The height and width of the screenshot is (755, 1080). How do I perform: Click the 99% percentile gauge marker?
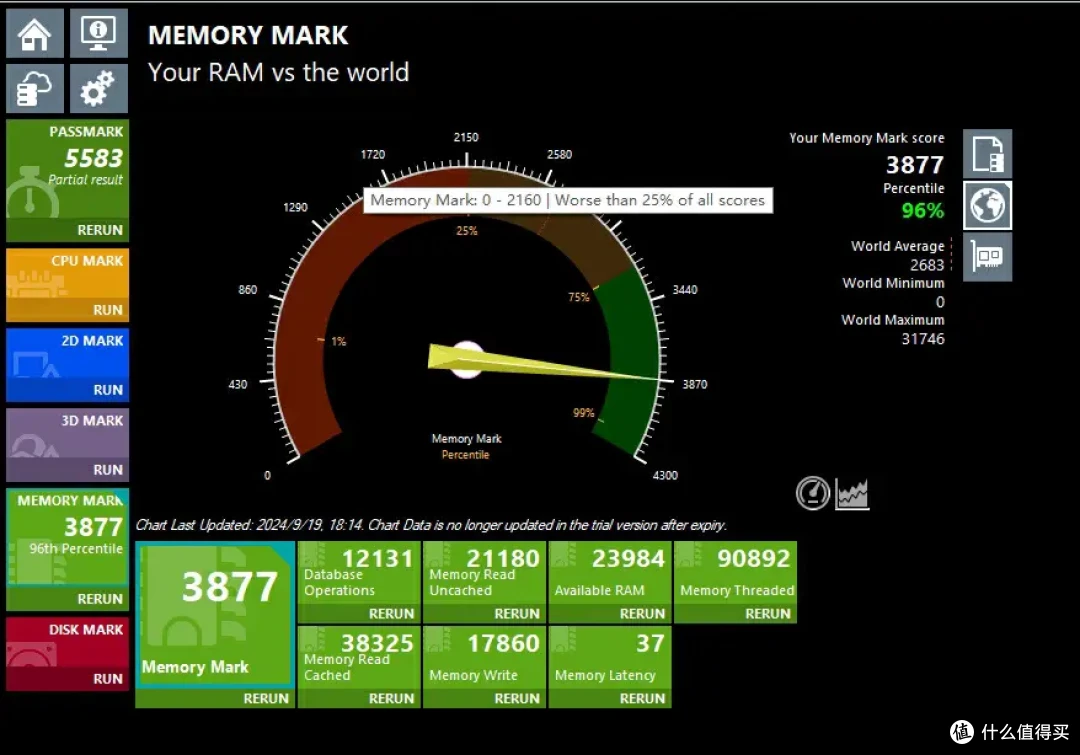tap(583, 413)
